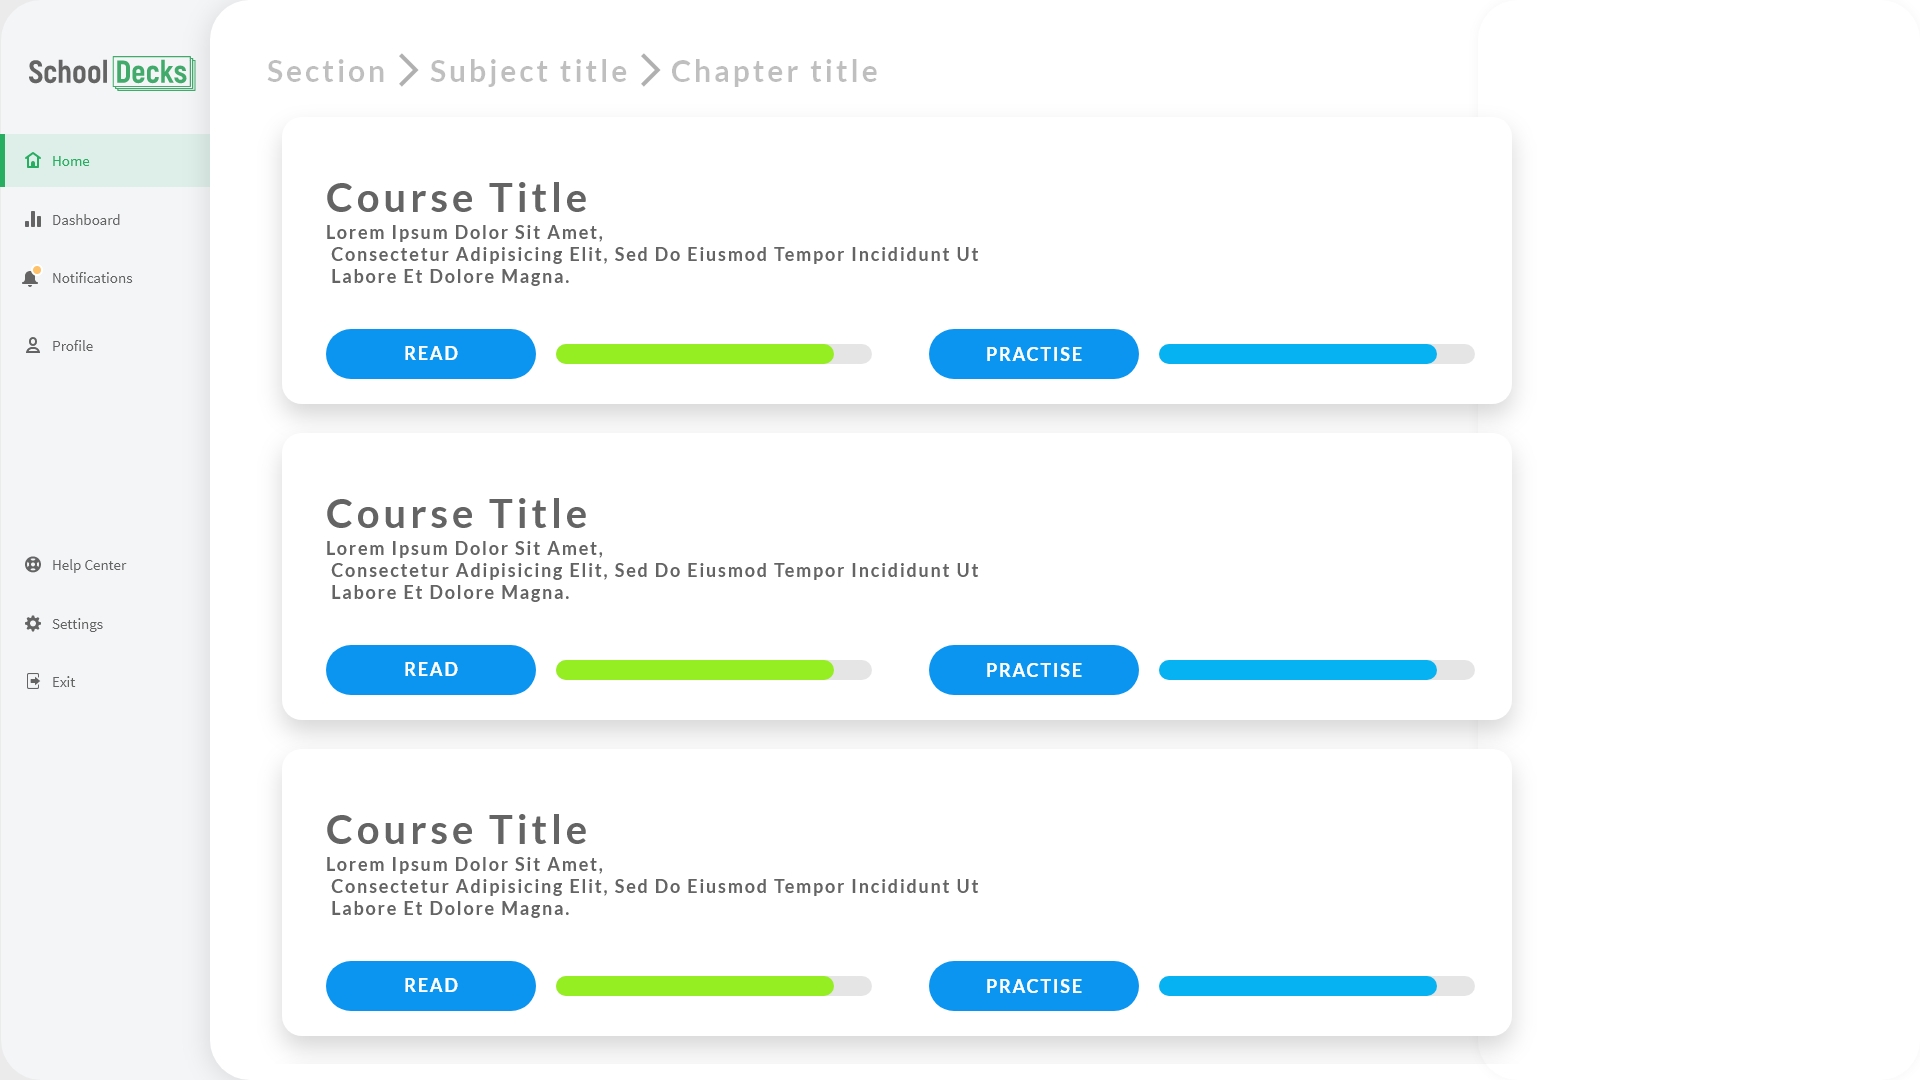
Task: Go to Section breadcrumb link
Action: pos(326,72)
